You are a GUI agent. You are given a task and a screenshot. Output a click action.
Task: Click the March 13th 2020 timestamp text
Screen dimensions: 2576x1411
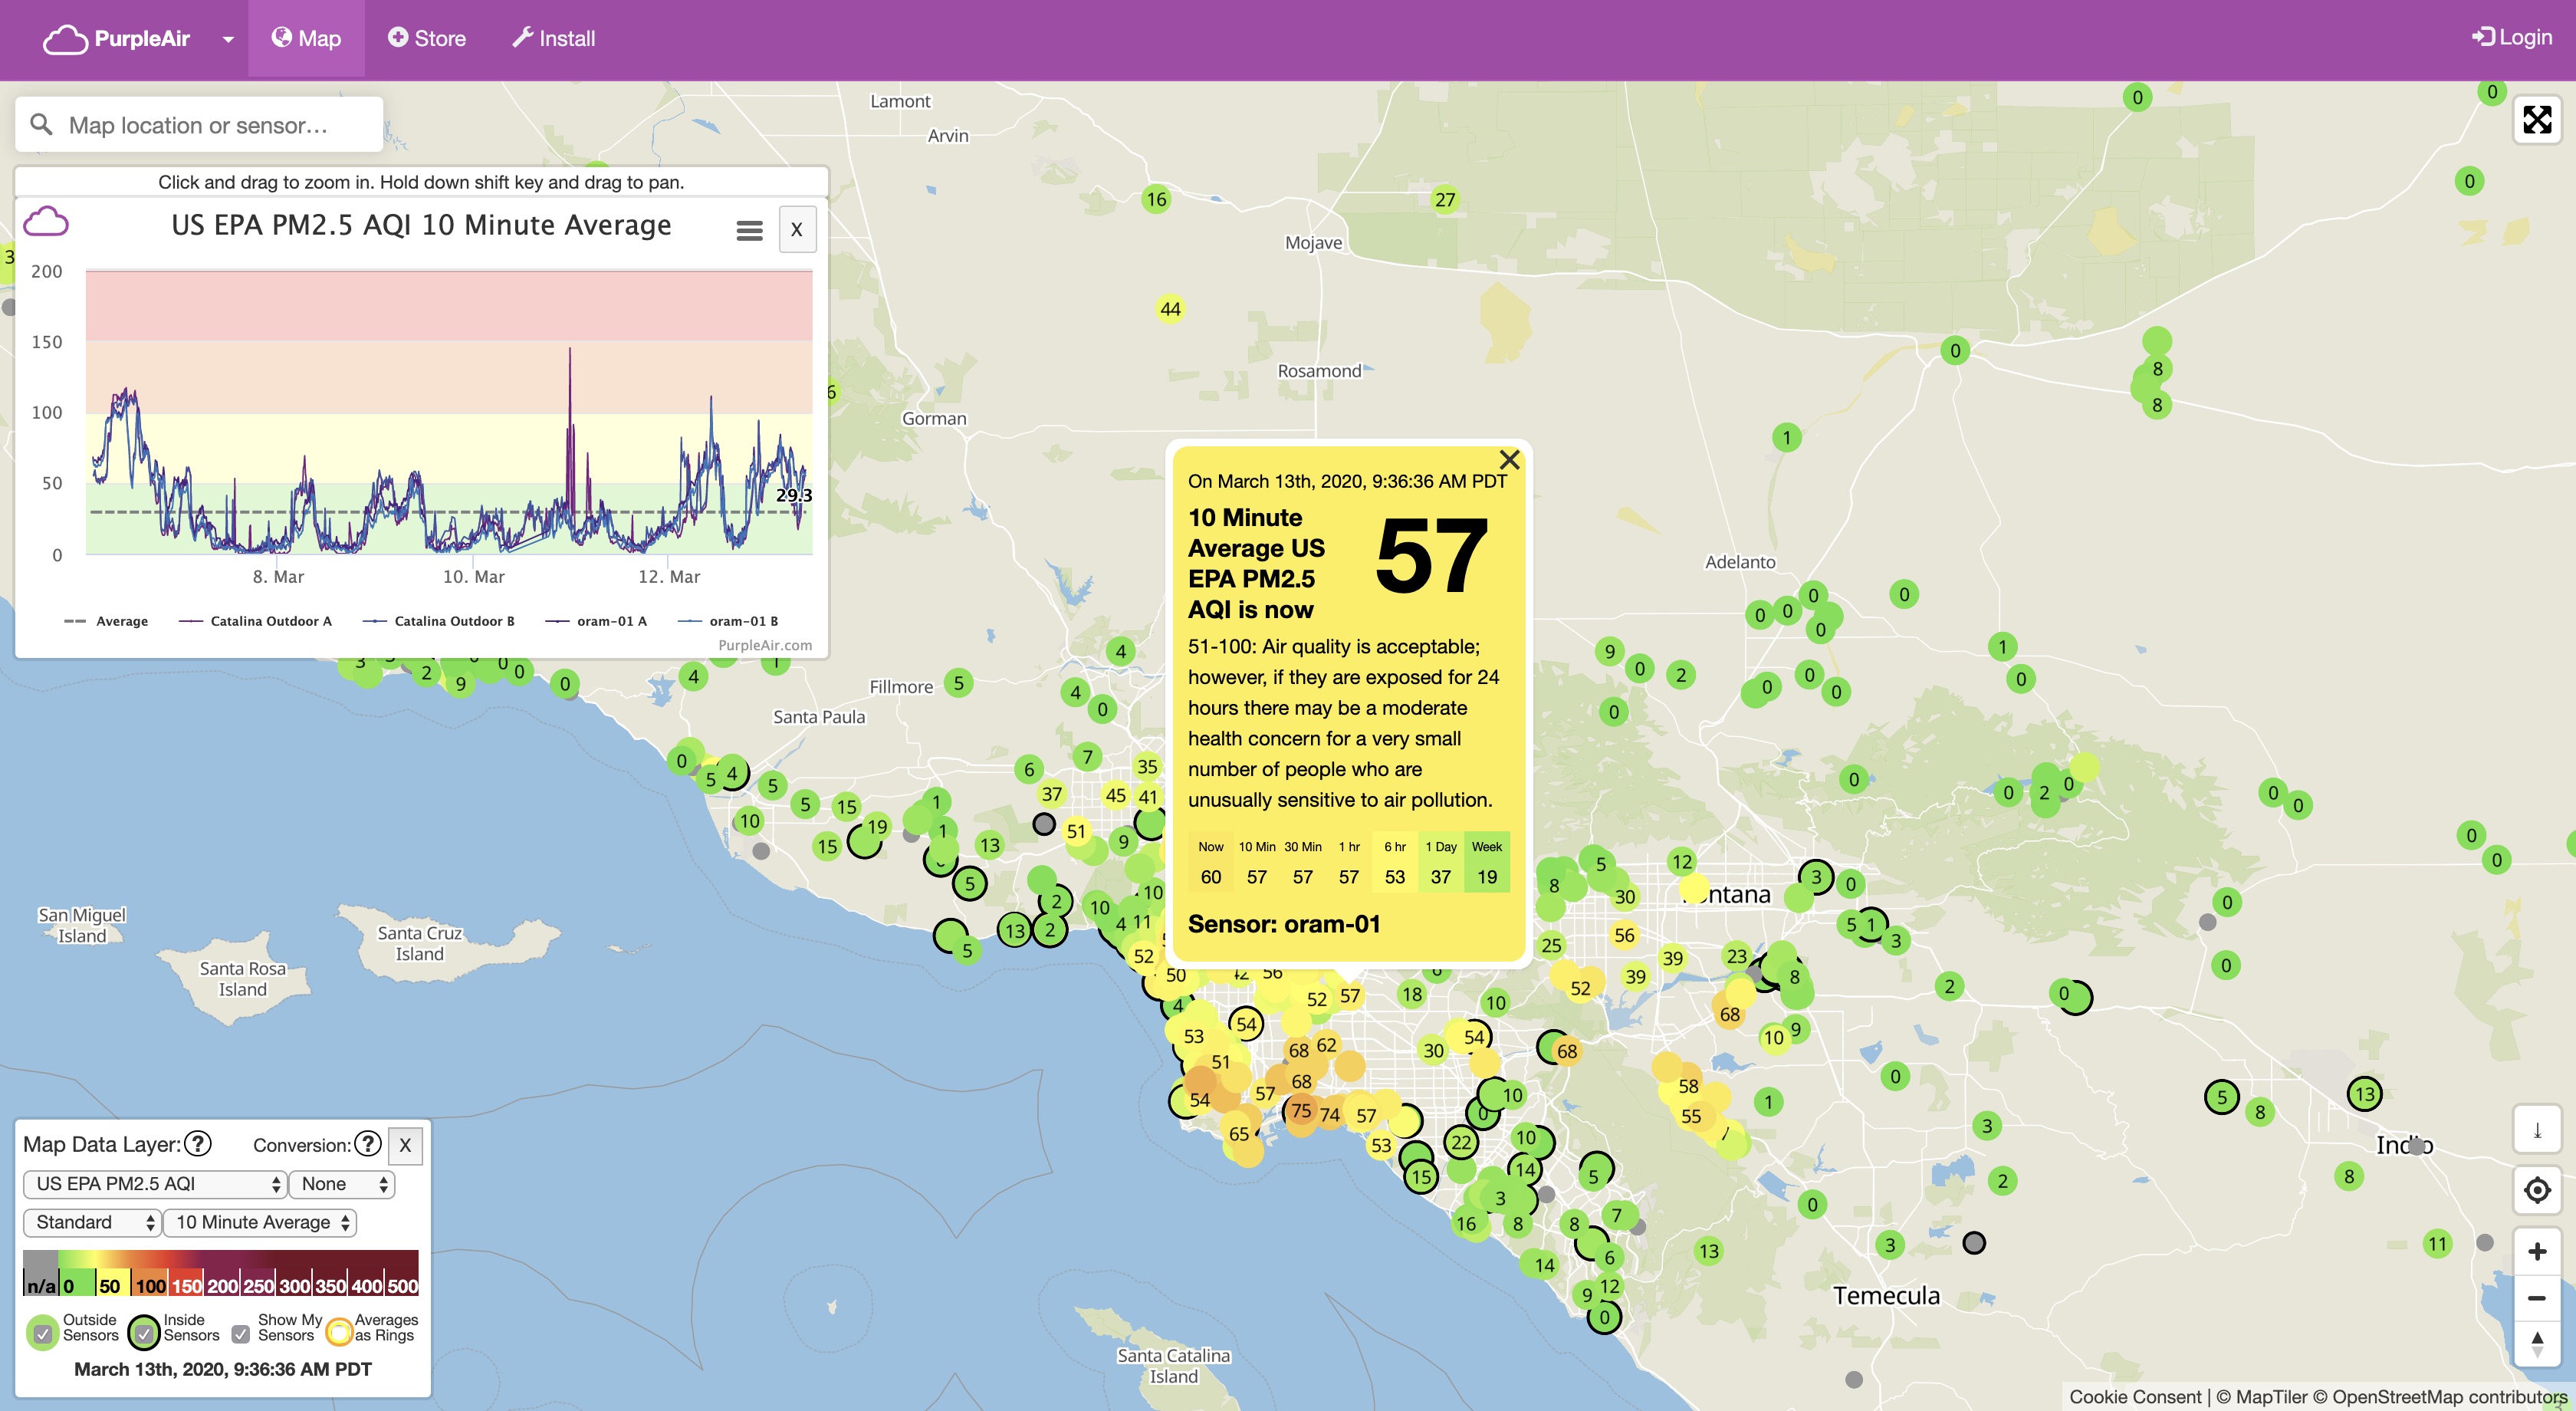pyautogui.click(x=223, y=1369)
